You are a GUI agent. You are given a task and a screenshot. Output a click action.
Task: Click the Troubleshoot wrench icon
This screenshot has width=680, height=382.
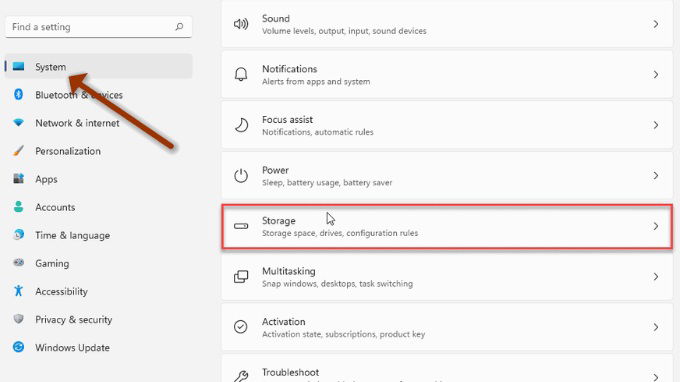coord(241,376)
